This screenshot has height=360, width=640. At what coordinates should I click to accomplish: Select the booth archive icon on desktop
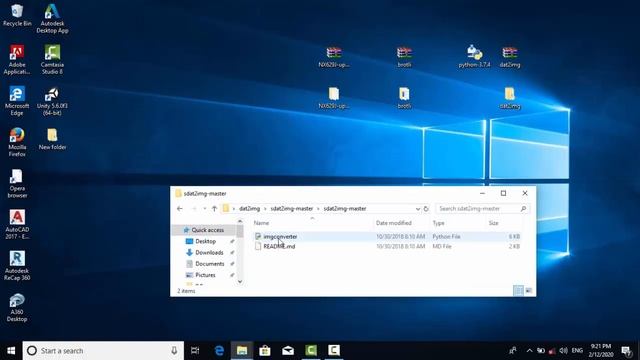[x=404, y=57]
